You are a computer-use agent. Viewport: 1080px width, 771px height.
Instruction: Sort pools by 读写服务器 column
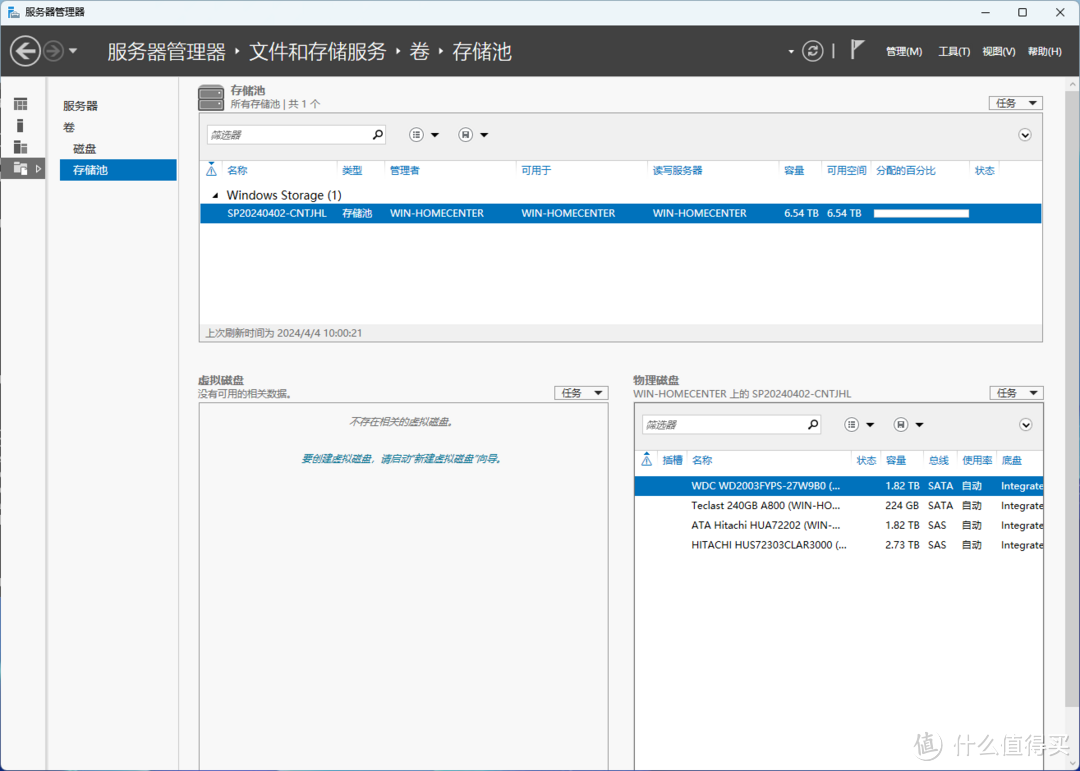click(677, 170)
